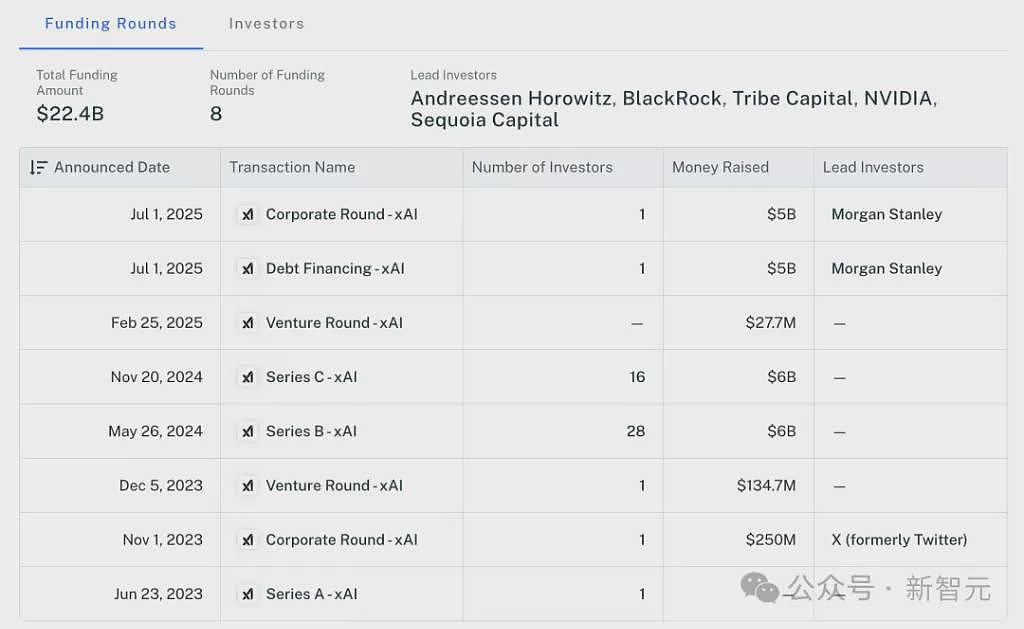Click xAI logo in Series A row
1024x629 pixels.
click(x=248, y=594)
